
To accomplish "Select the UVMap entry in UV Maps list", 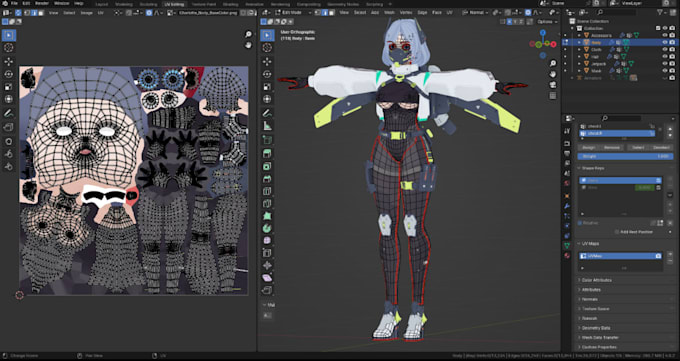I will coord(620,256).
